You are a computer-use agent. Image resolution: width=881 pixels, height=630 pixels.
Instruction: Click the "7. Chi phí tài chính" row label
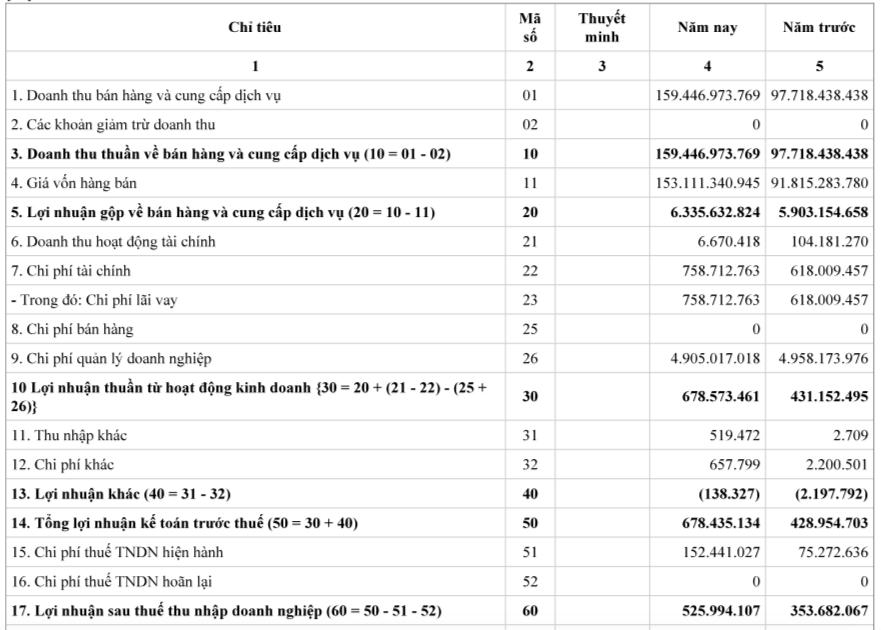pos(71,271)
